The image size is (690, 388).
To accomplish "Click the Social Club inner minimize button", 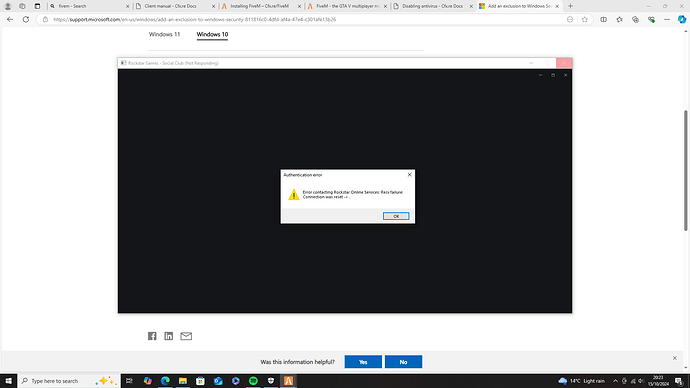I will tap(540, 75).
